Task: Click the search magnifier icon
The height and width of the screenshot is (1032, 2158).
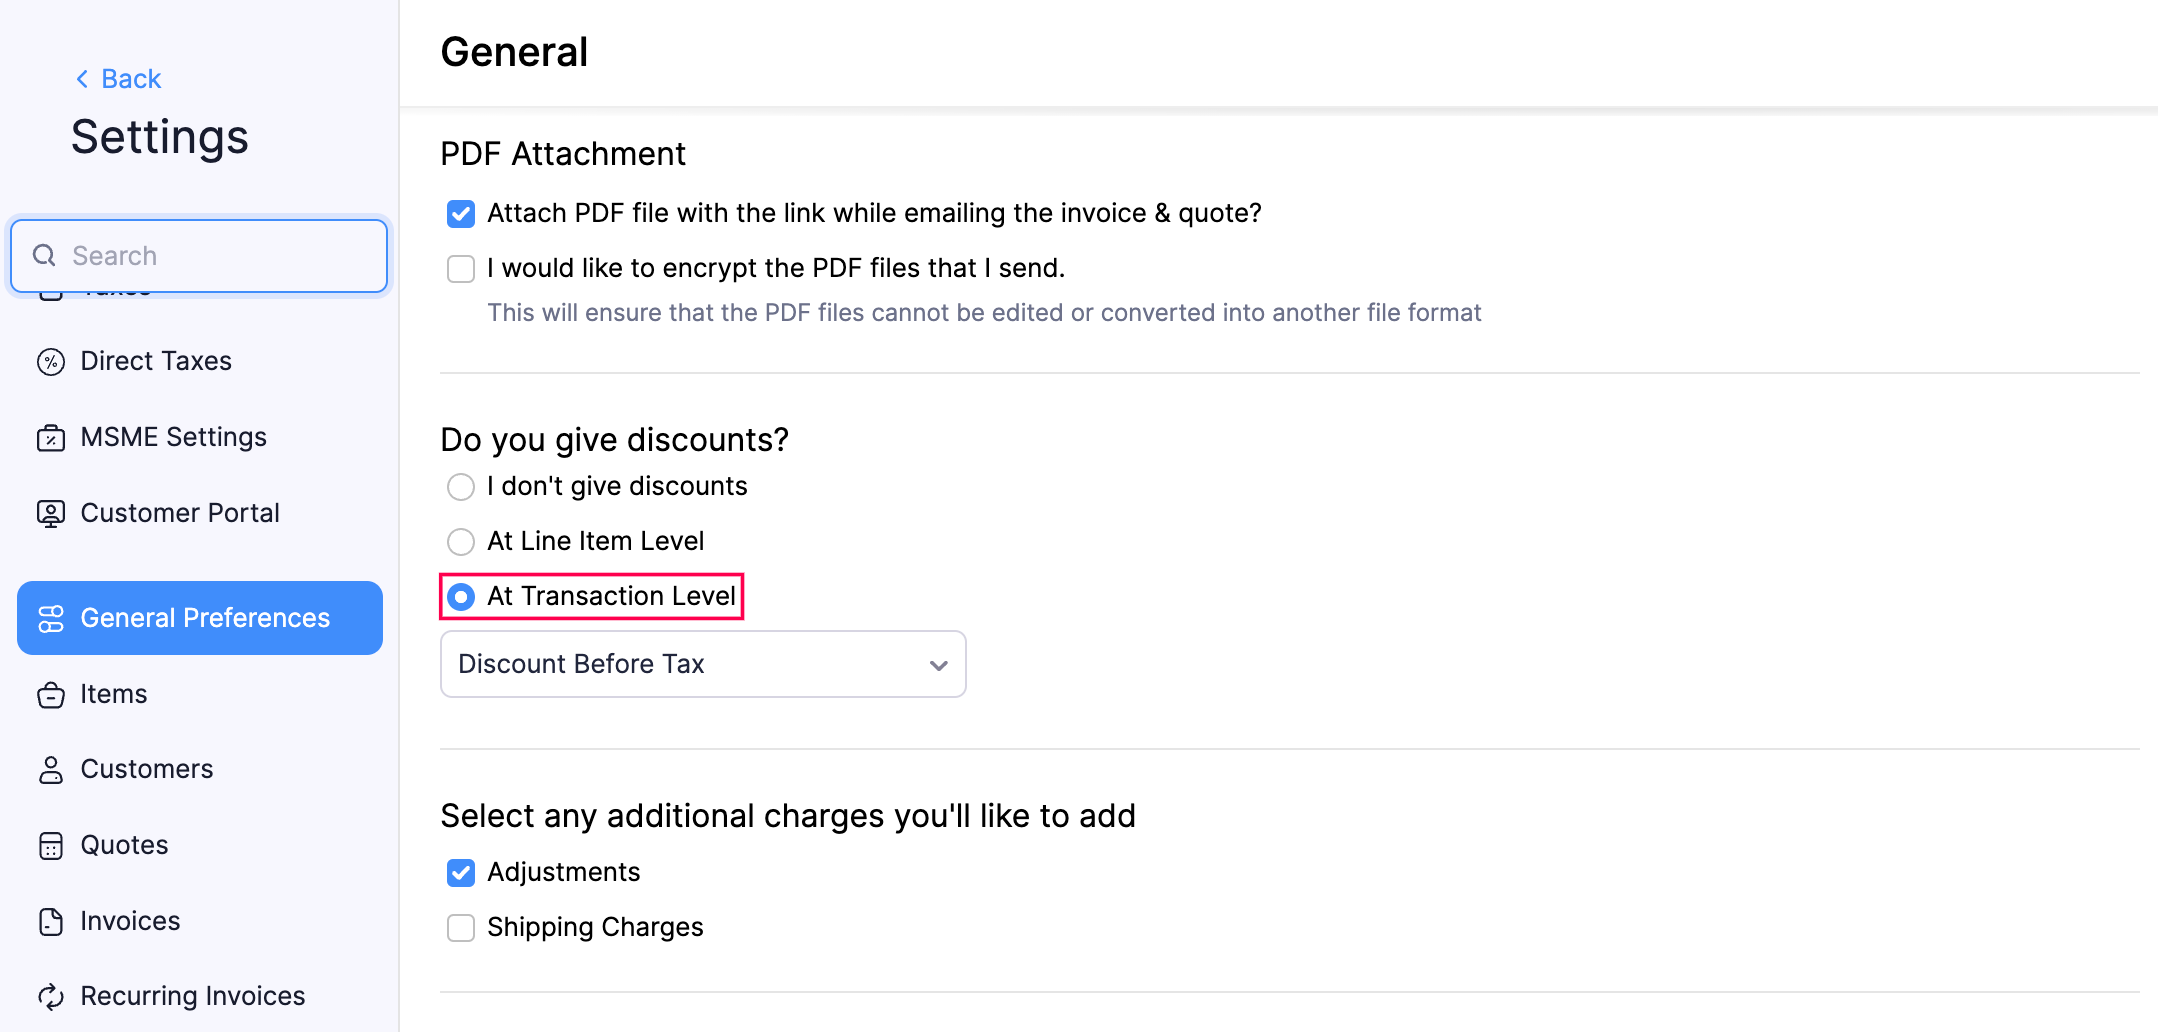Action: point(44,255)
